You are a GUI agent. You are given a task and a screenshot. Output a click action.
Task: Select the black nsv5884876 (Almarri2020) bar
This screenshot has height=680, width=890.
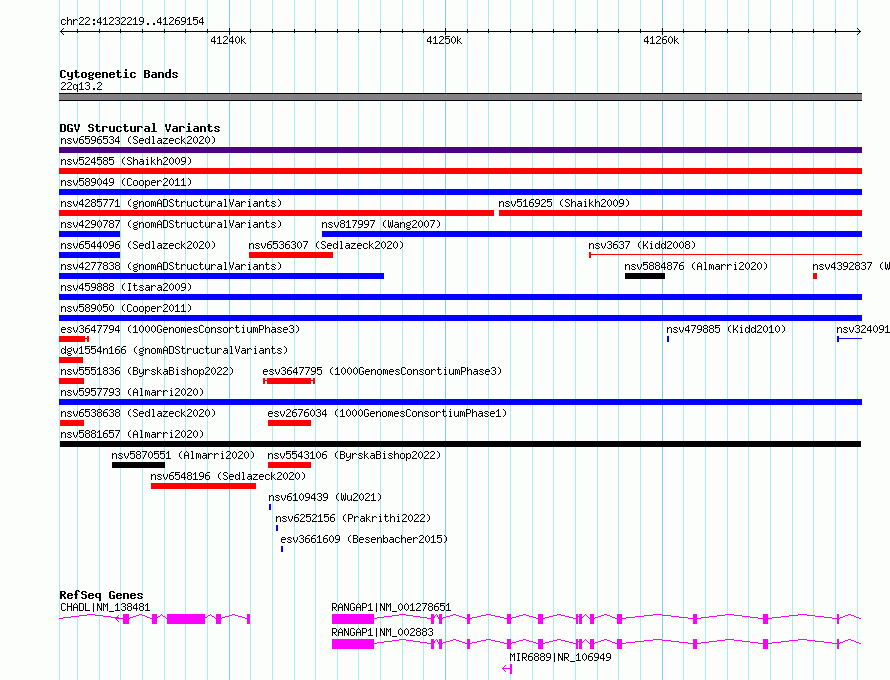645,276
